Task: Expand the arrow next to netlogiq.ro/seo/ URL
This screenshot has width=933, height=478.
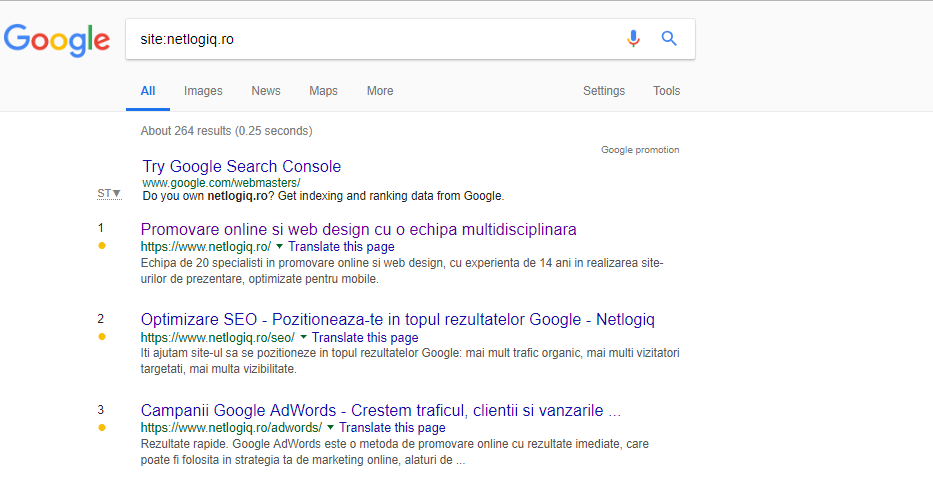Action: coord(303,337)
